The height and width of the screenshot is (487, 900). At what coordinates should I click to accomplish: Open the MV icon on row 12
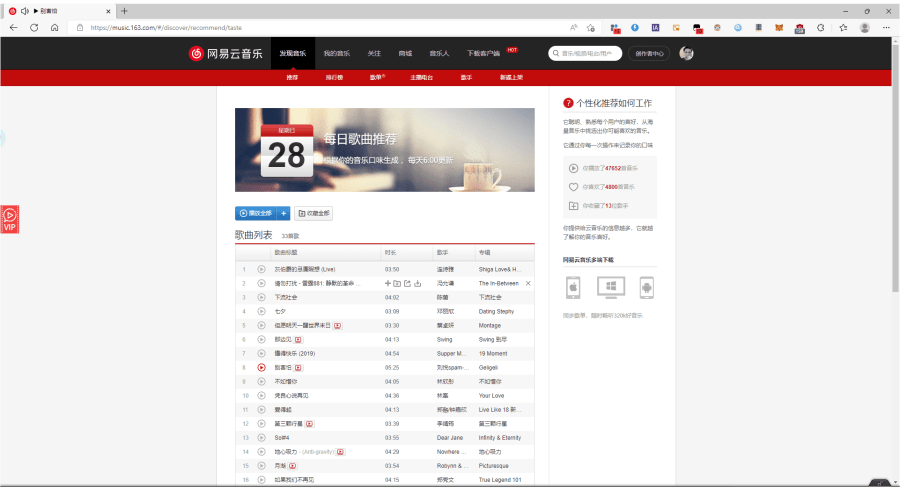click(309, 424)
